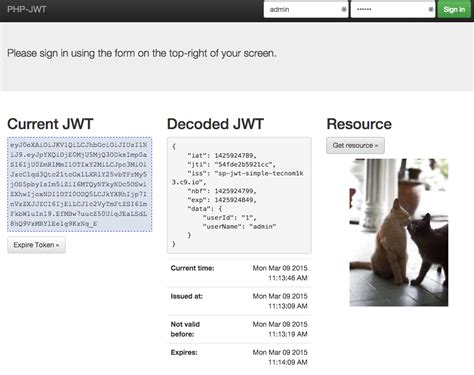Click the Resource heading
474x375 pixels.
[x=359, y=124]
